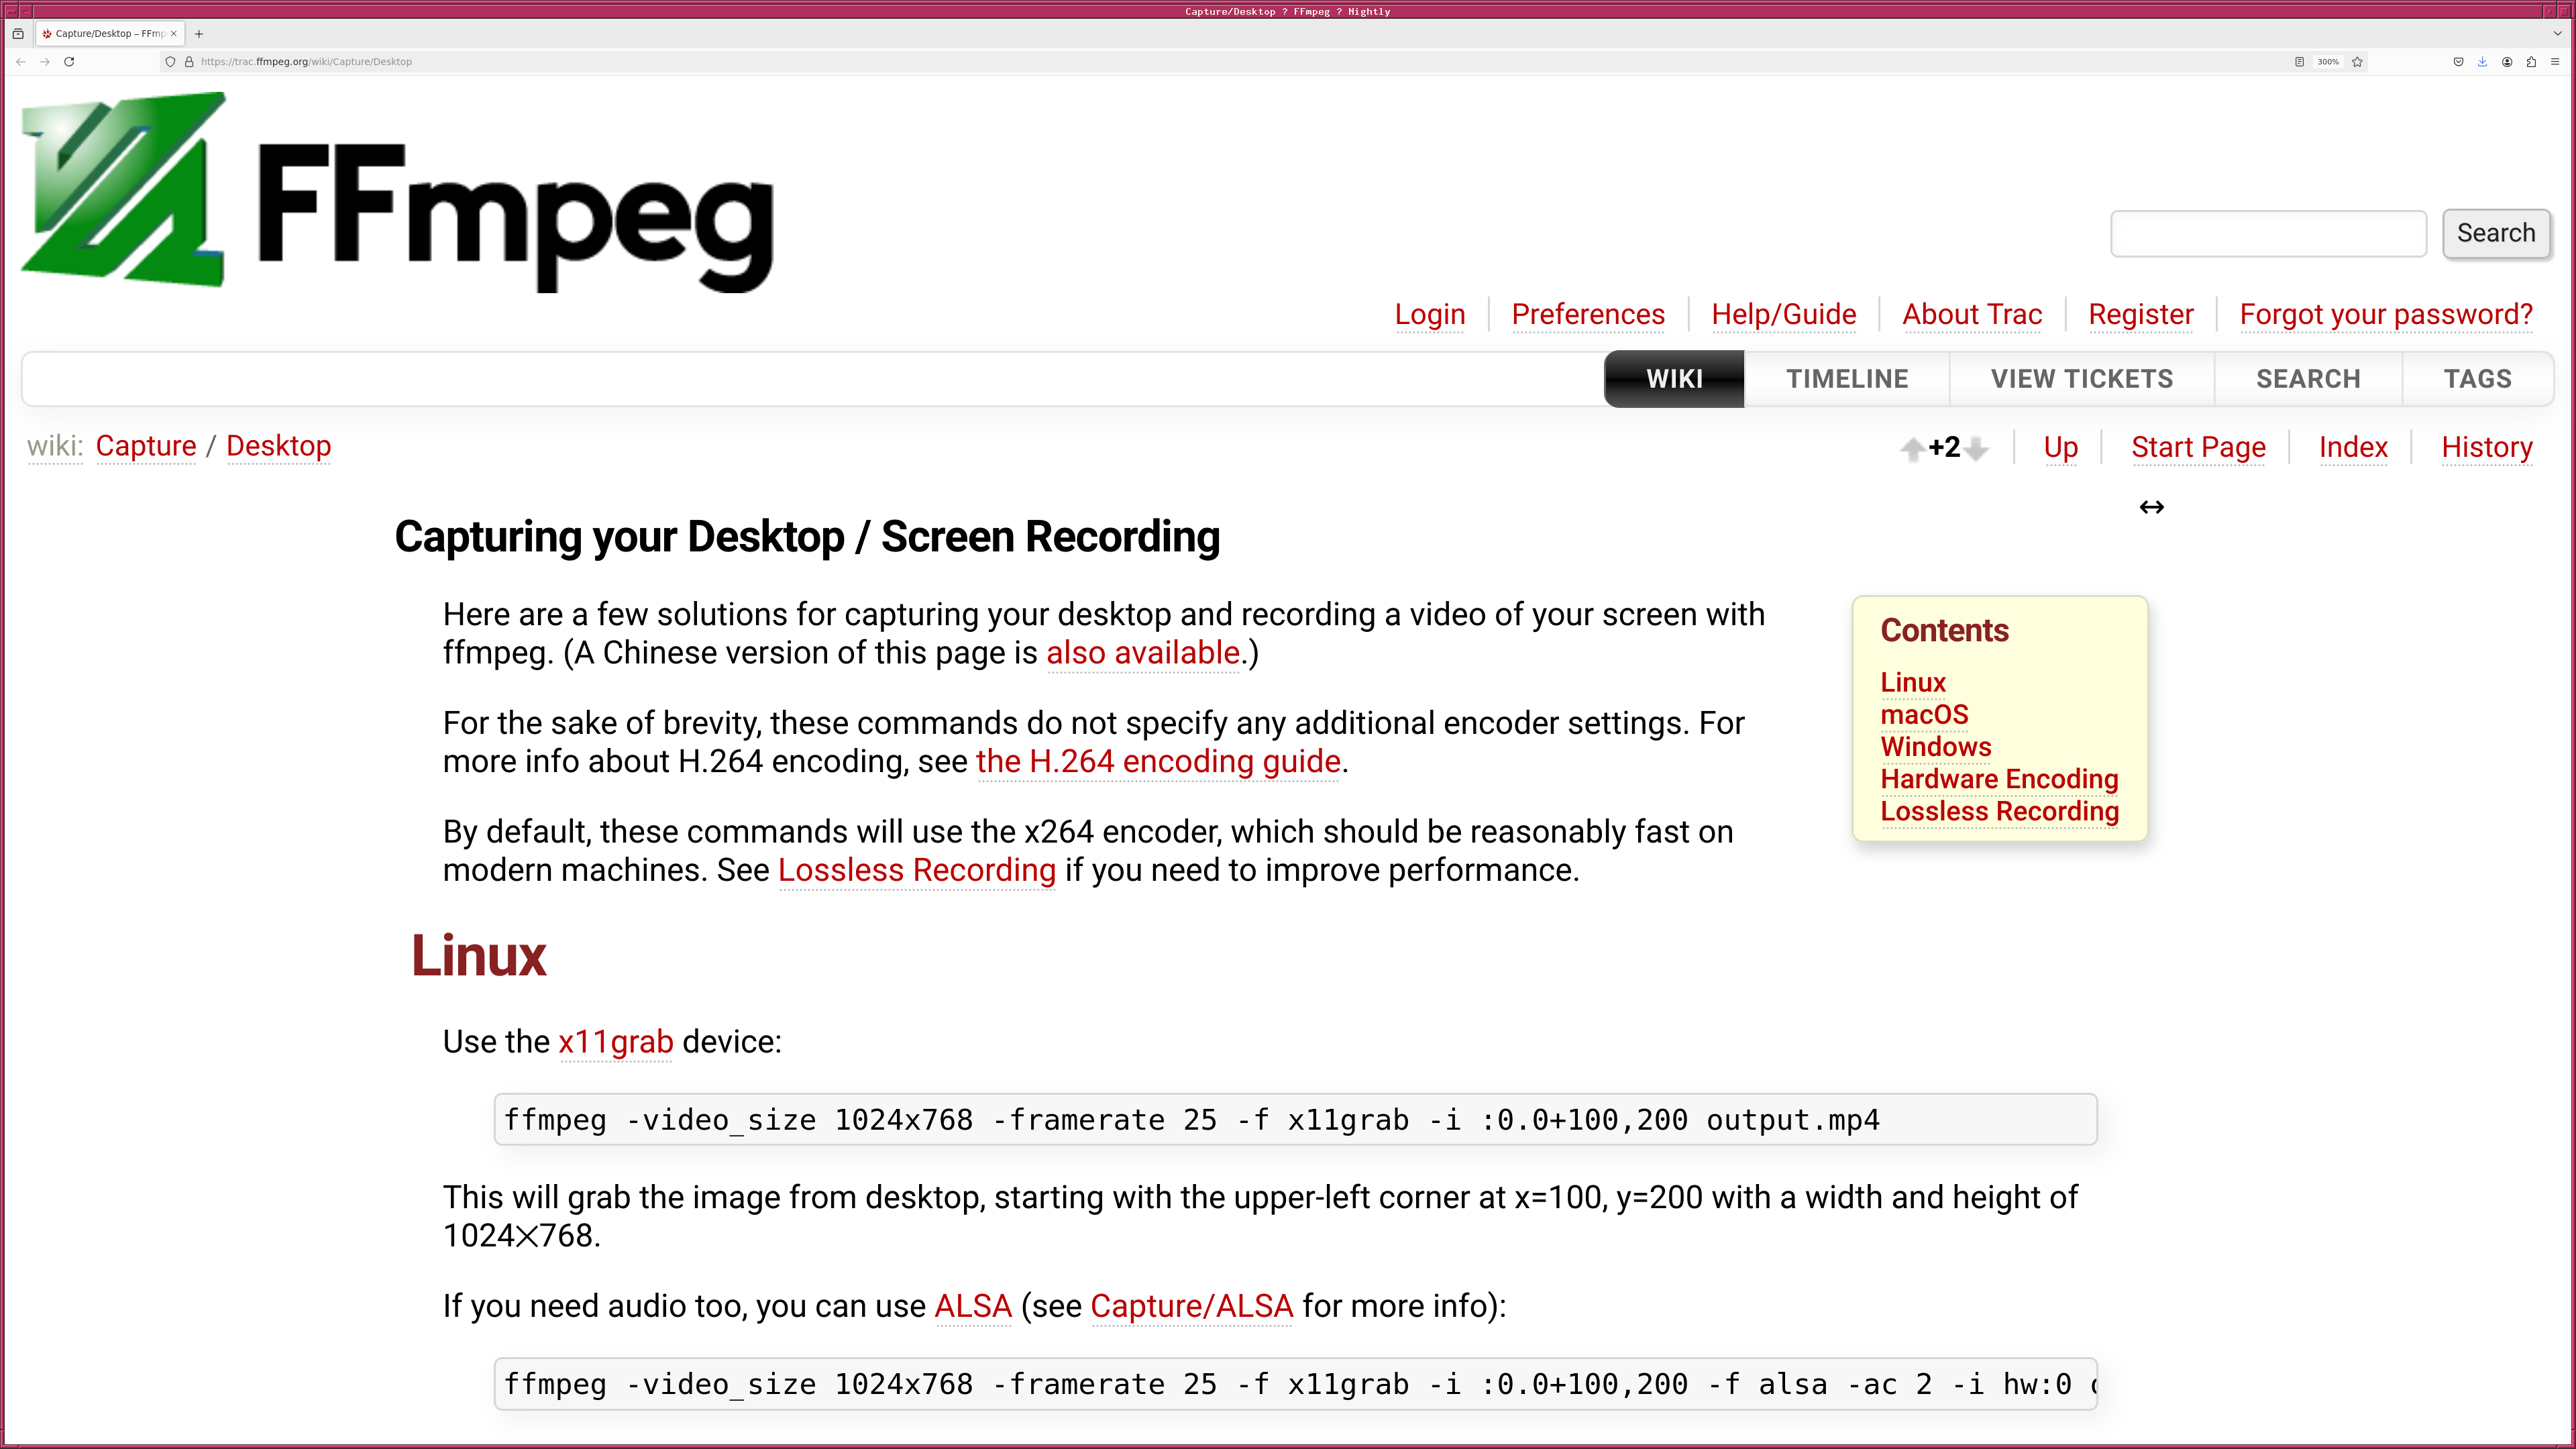The image size is (2576, 1449).
Task: Follow the Hardware Encoding contents link
Action: pos(1999,779)
